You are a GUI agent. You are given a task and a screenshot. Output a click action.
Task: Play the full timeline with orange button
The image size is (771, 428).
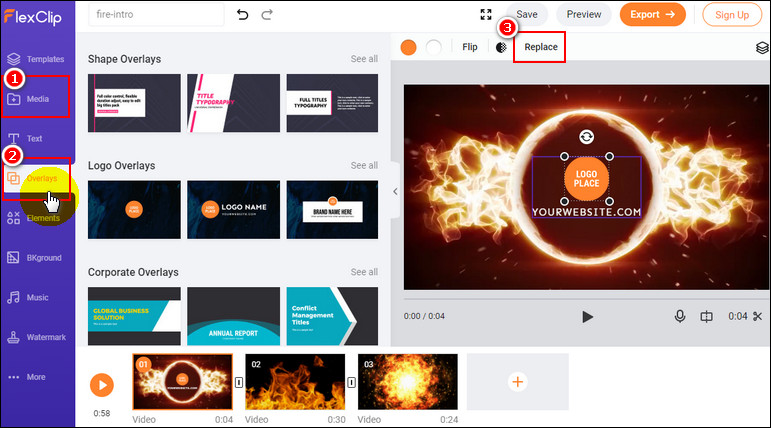102,385
